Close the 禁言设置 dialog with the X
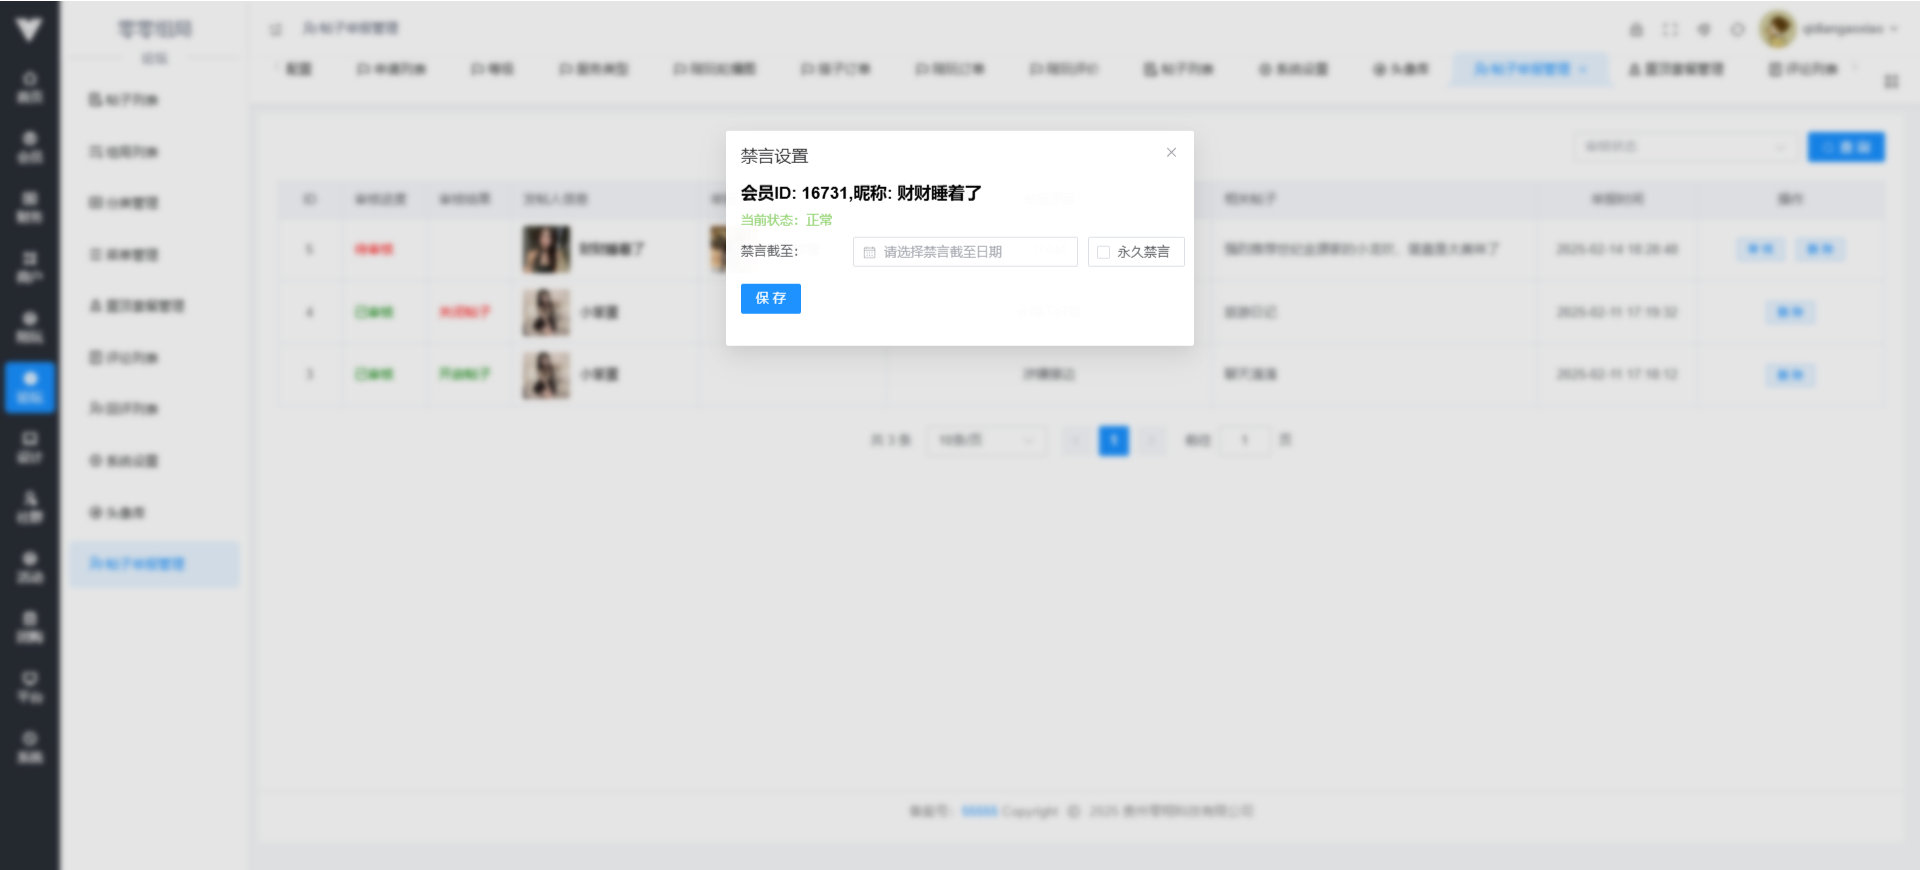Viewport: 1920px width, 870px height. coord(1171,153)
